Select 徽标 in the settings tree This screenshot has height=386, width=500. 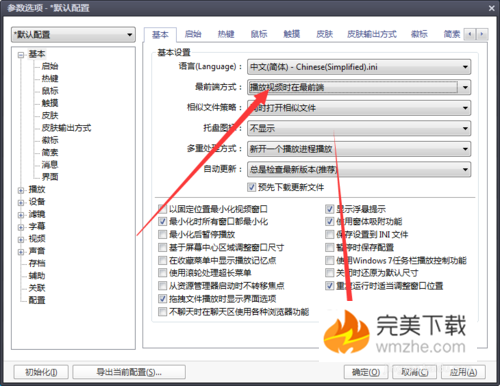50,140
